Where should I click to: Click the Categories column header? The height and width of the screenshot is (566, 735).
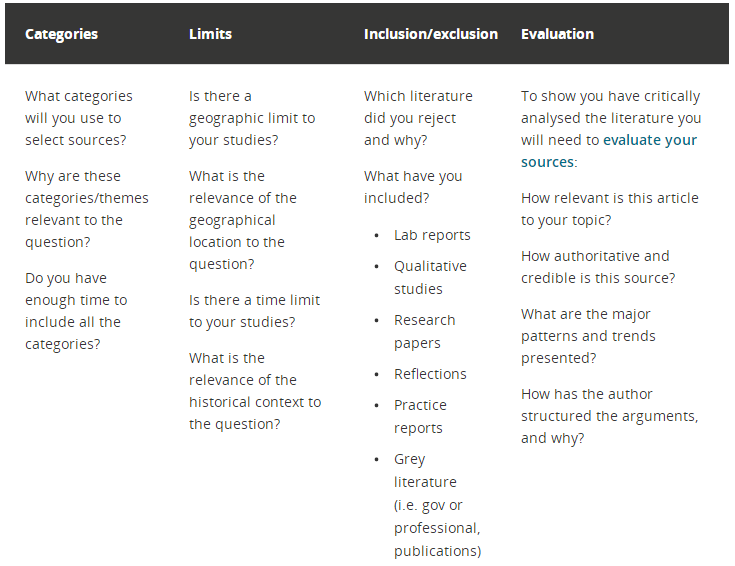[61, 34]
